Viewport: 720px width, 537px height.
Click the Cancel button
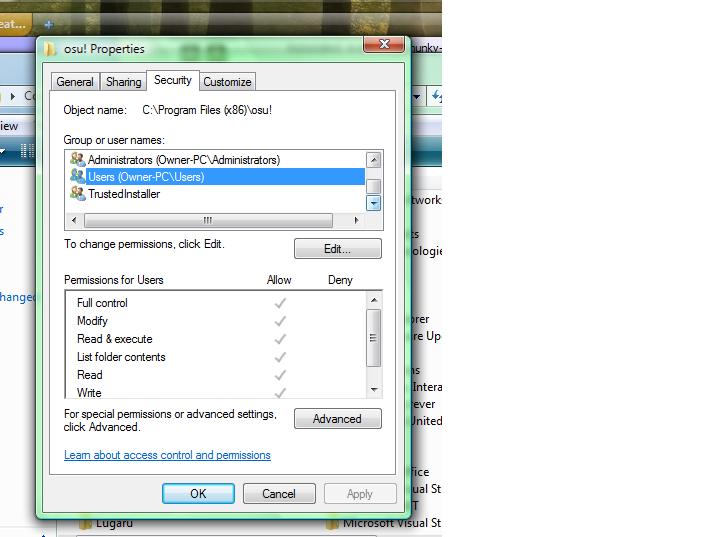click(279, 493)
